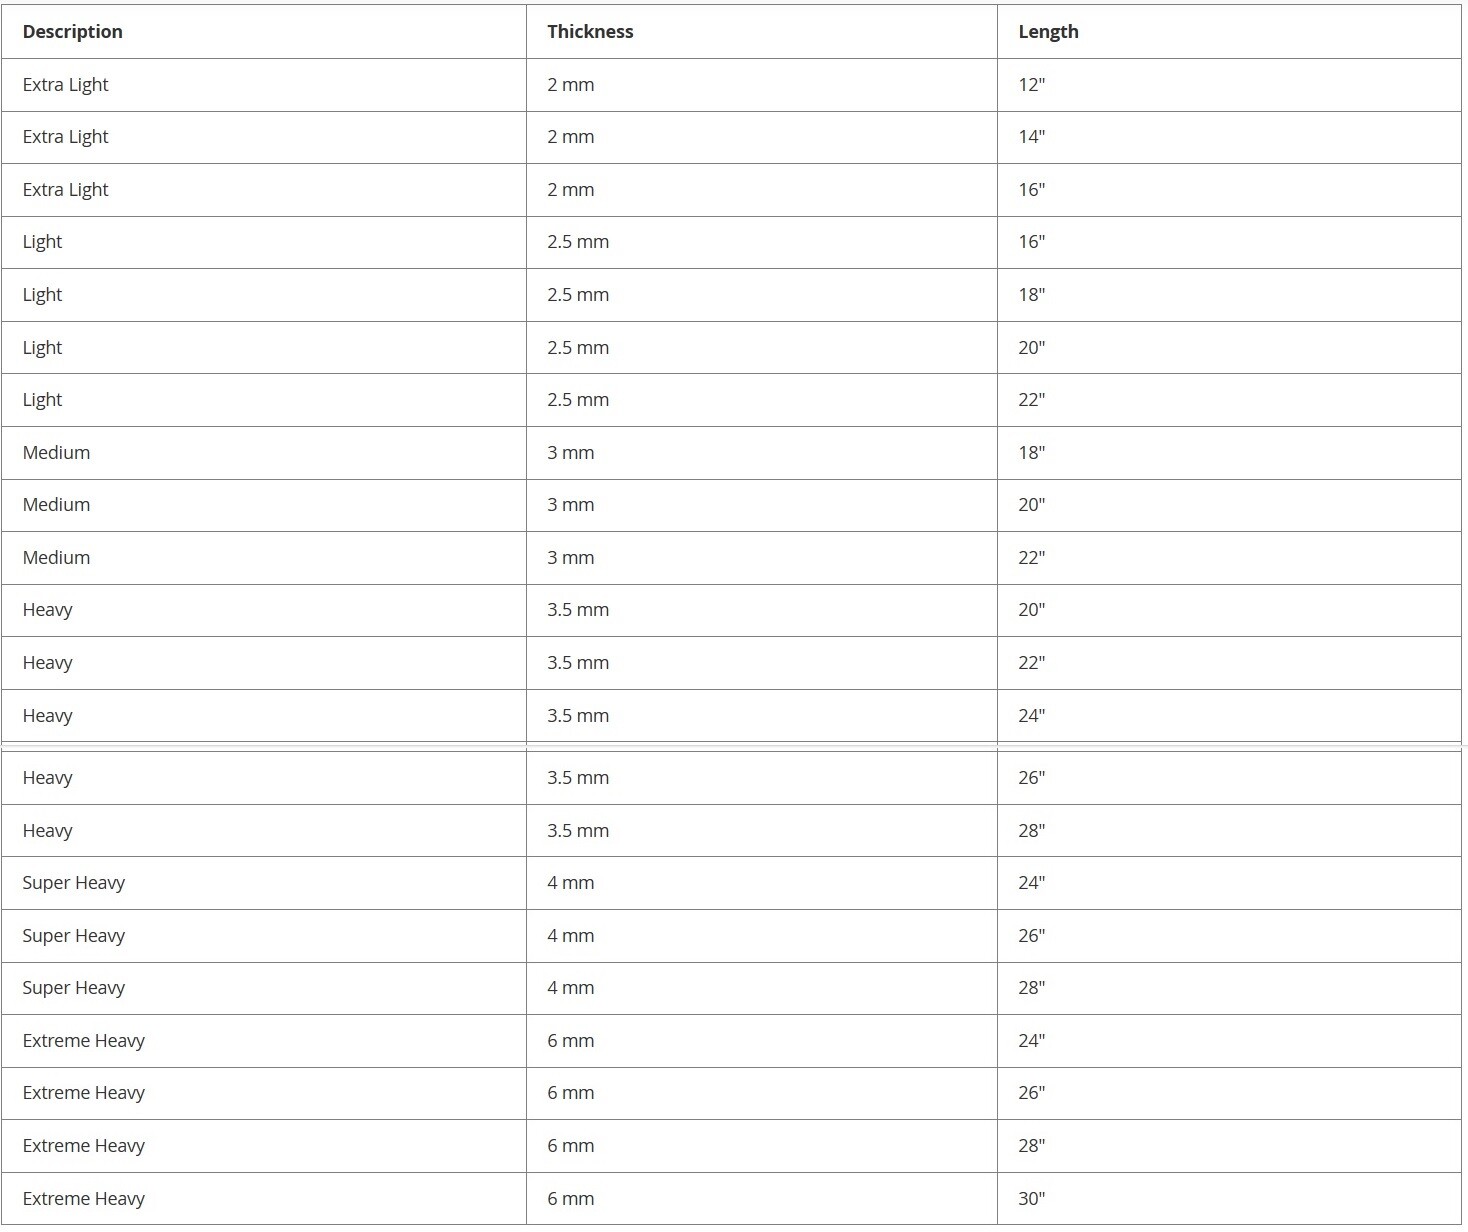Click the Extreme Heavy description in the 24" row
Image resolution: width=1468 pixels, height=1232 pixels.
pyautogui.click(x=83, y=1041)
